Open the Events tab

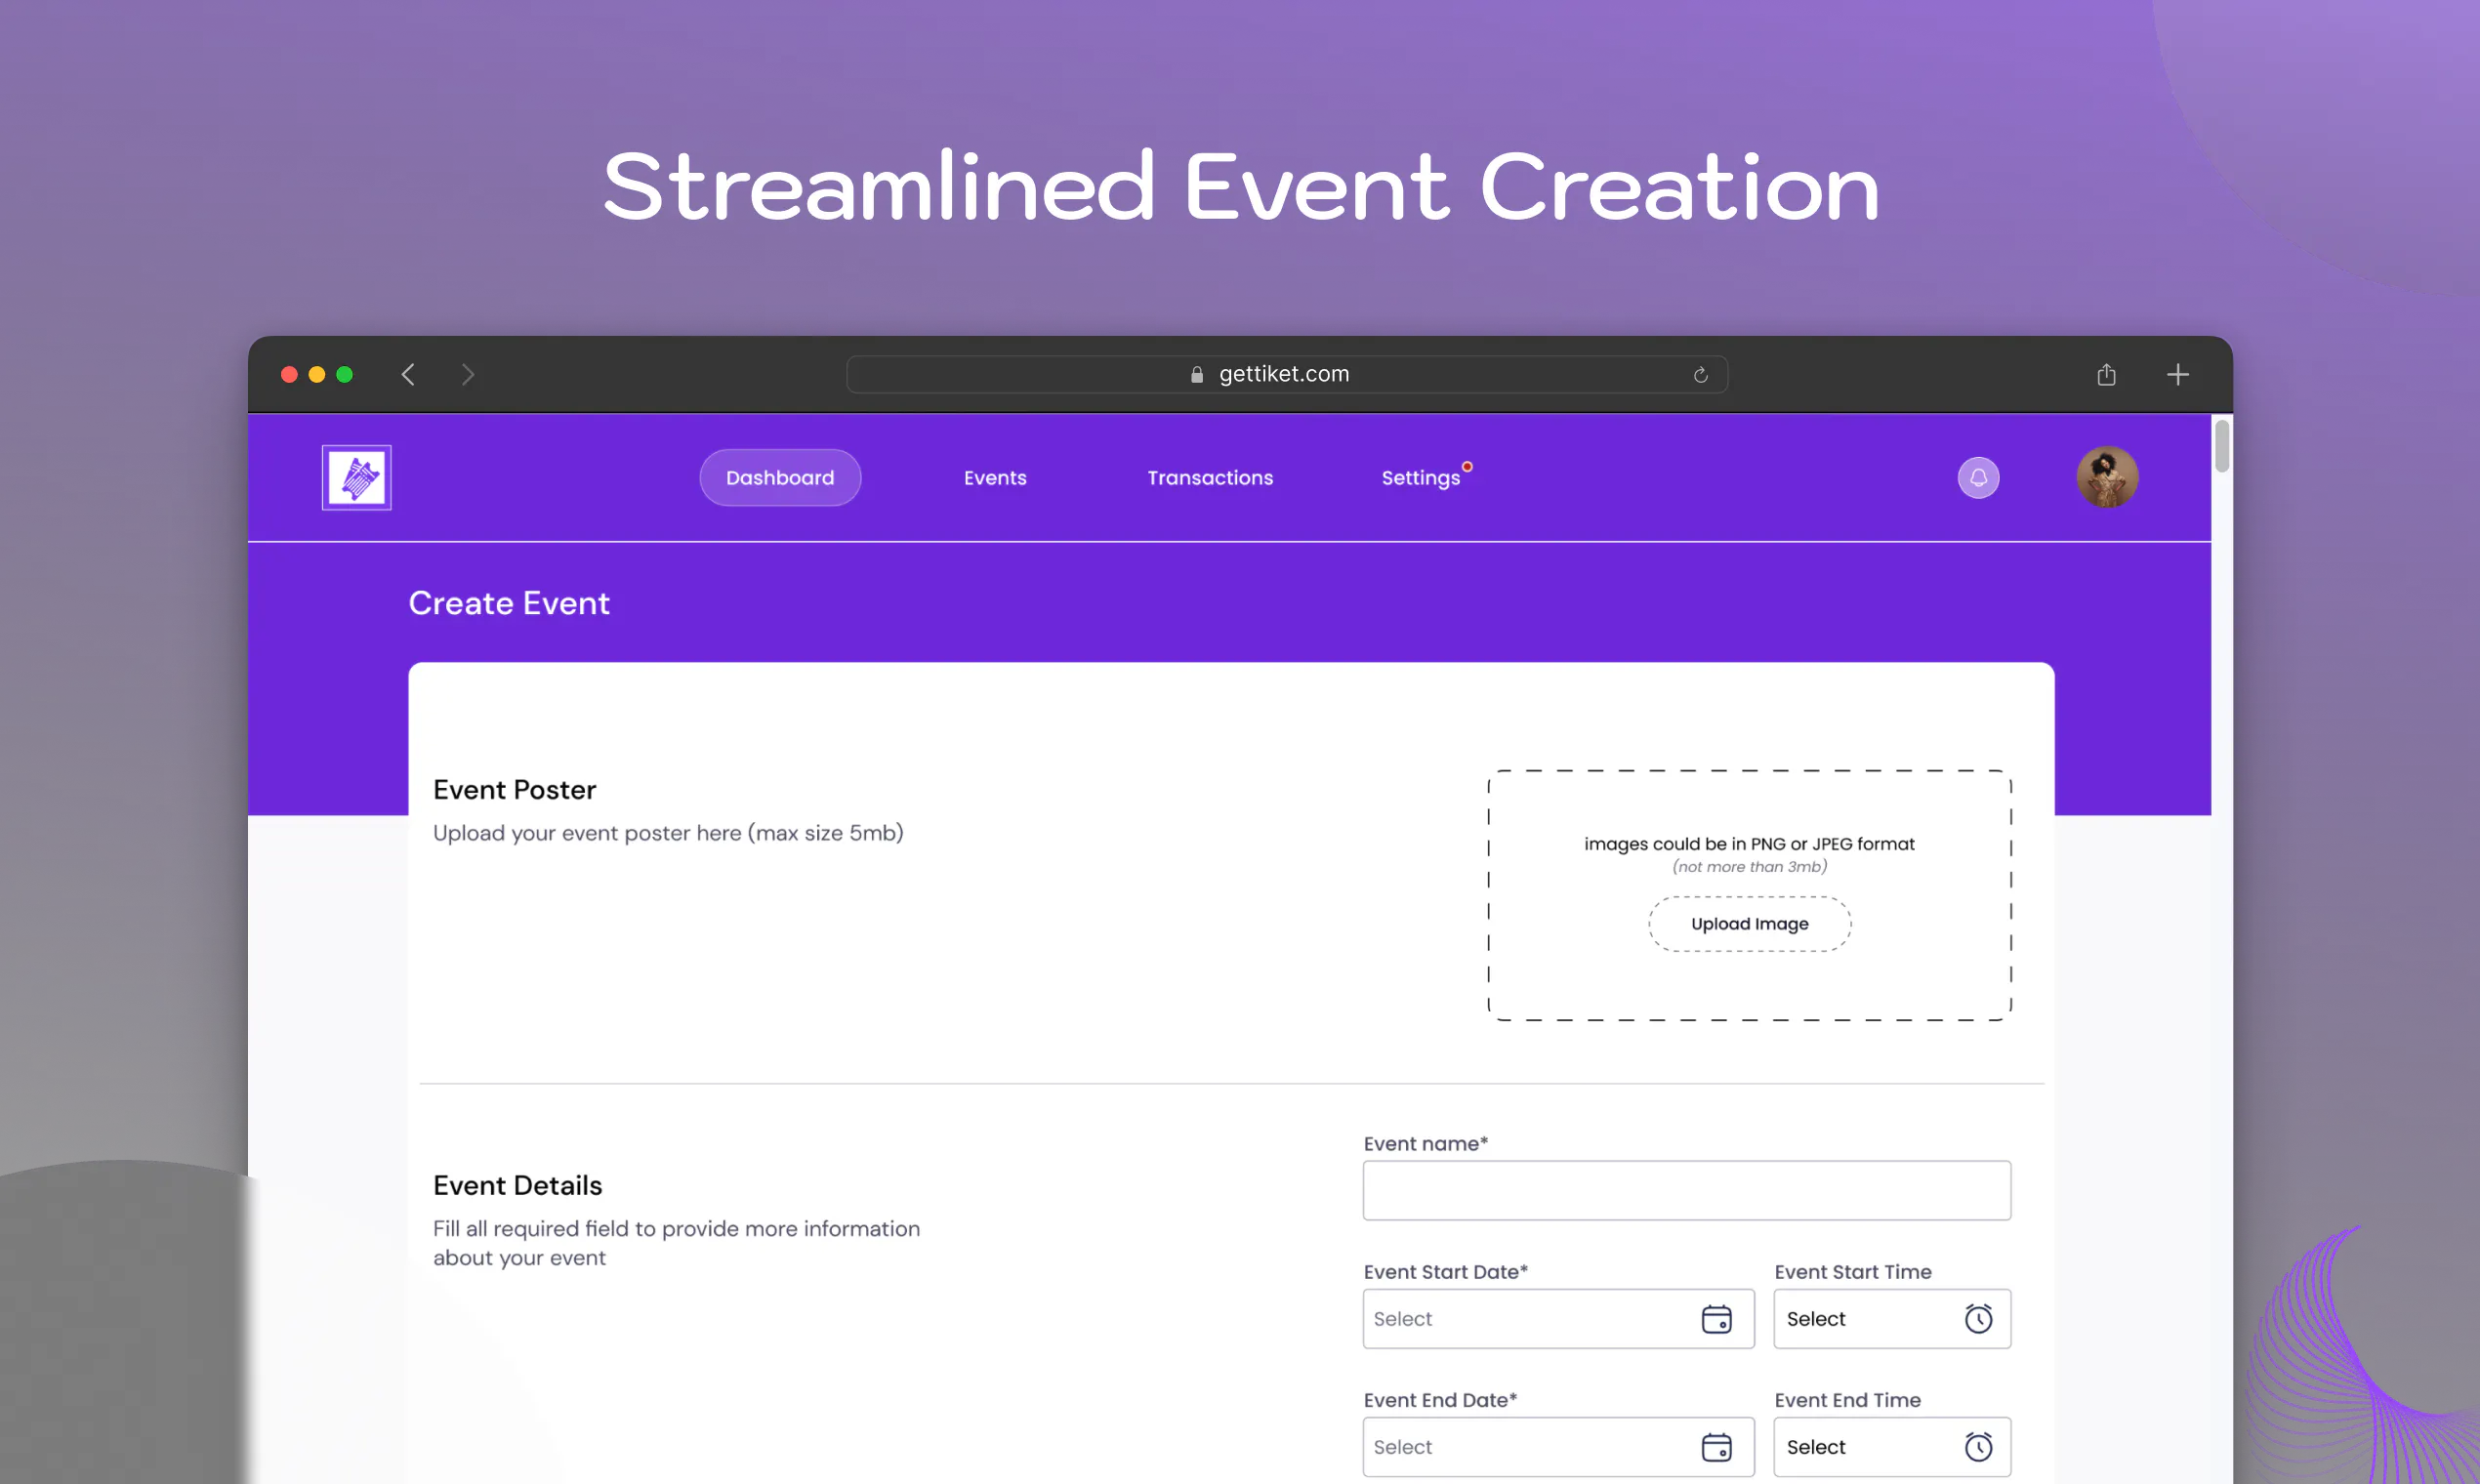coord(995,478)
